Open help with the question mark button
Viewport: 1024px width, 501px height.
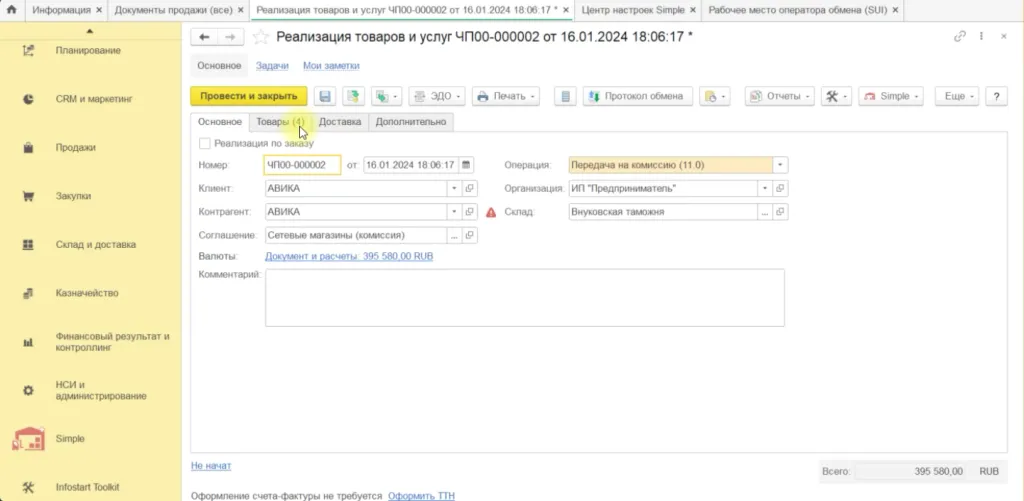click(996, 96)
